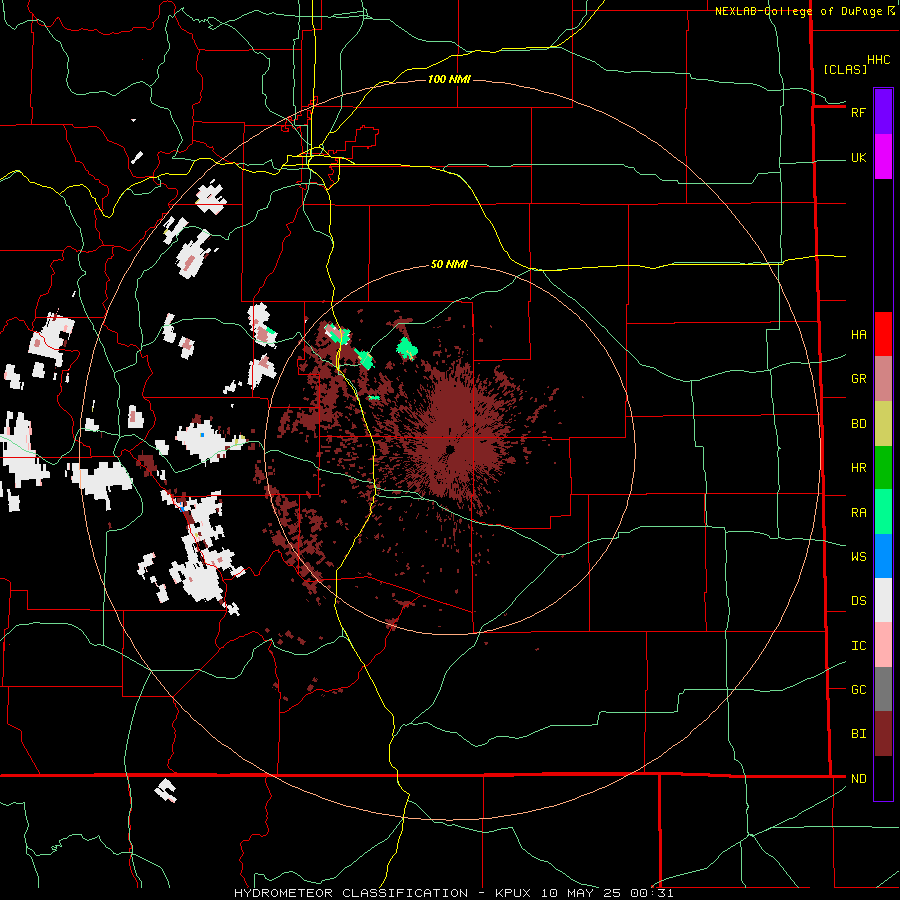Viewport: 900px width, 900px height.
Task: Click the 10 MAY 25 date text
Action: (580, 893)
